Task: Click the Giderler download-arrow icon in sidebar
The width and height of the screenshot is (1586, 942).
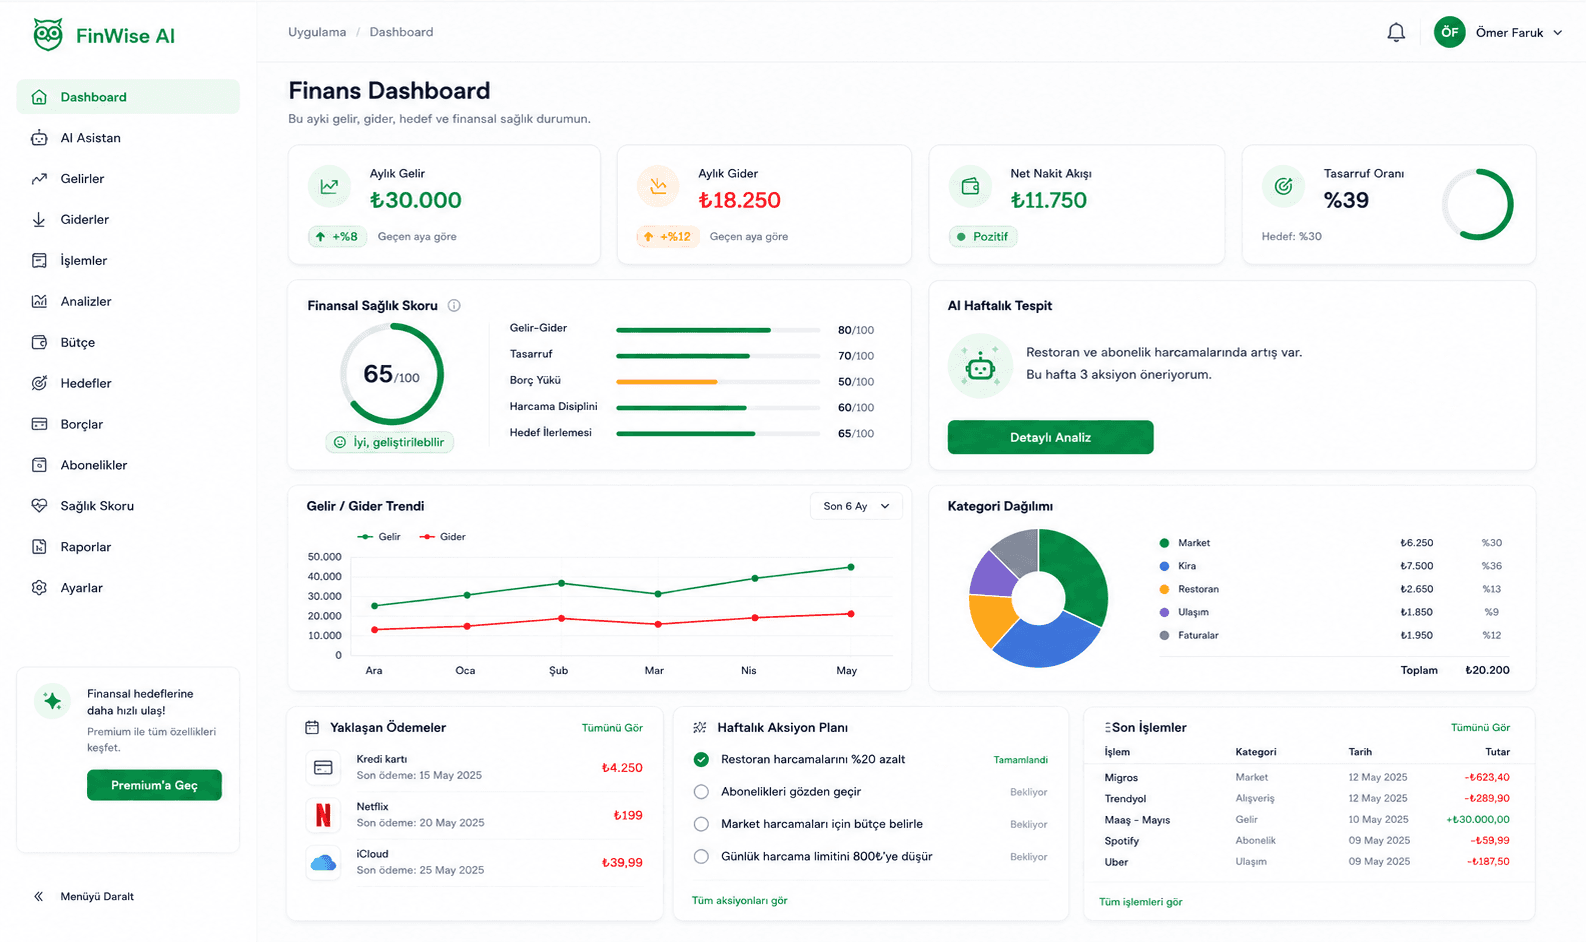Action: tap(39, 220)
